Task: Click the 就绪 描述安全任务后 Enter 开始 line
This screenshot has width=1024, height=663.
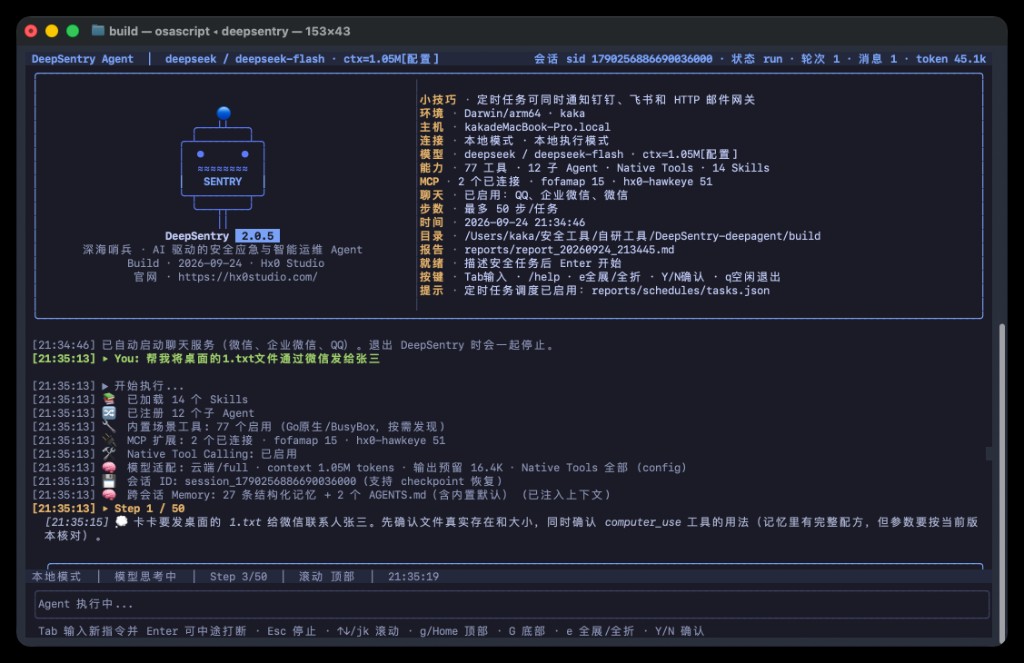Action: click(x=520, y=263)
